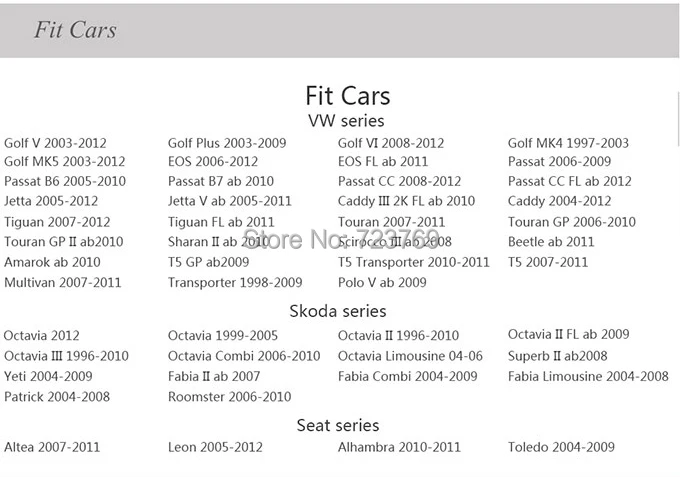Select Leon 2005-2012 entry

pyautogui.click(x=216, y=447)
